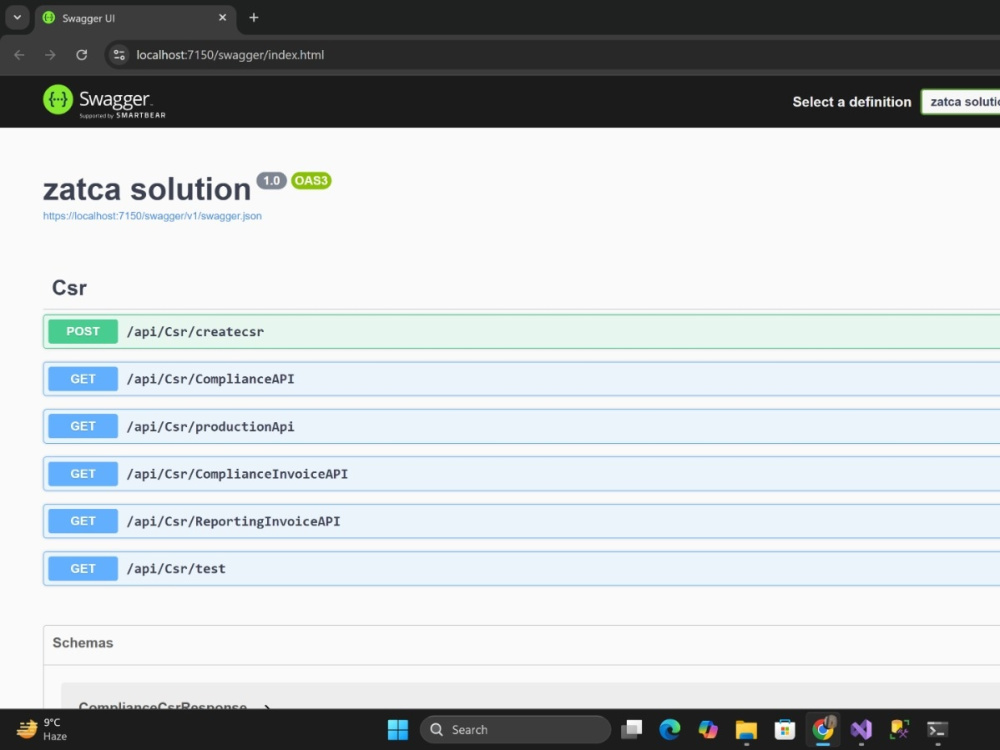Click the 1.0 version badge
Image resolution: width=1000 pixels, height=750 pixels.
click(270, 180)
